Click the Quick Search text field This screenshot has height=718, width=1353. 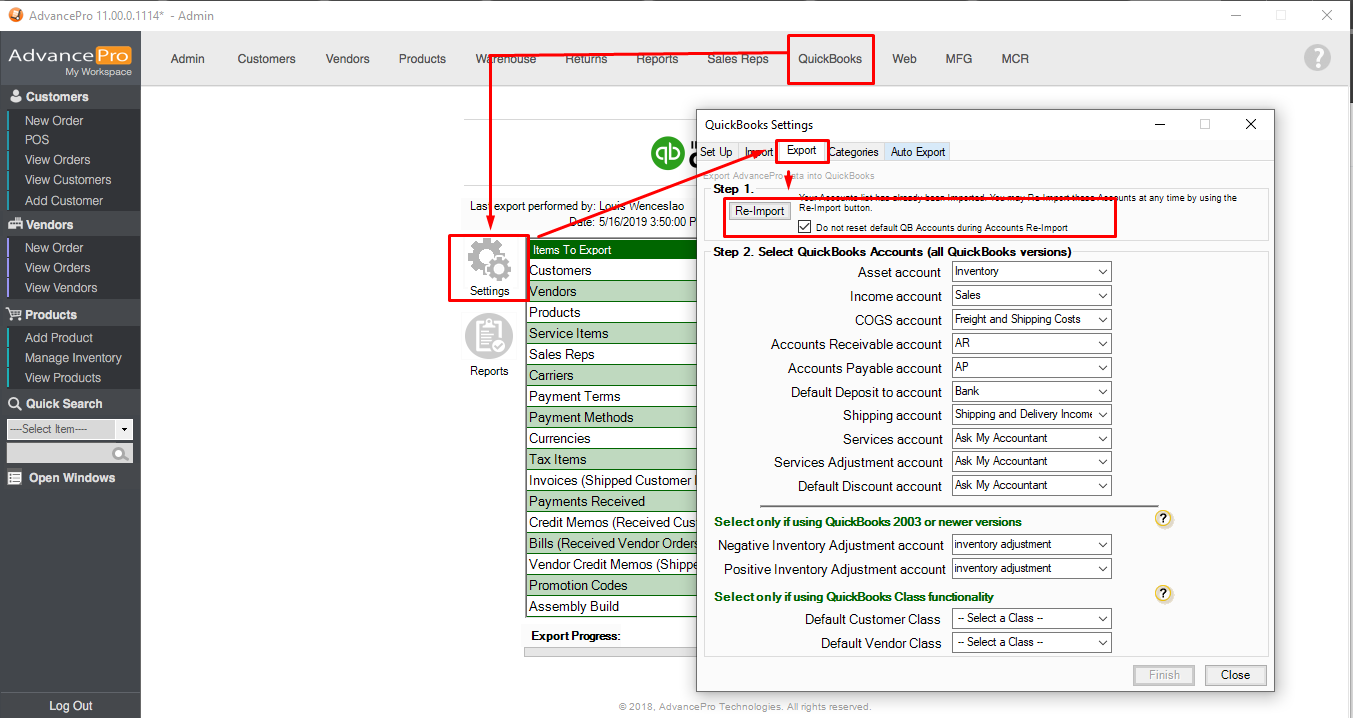click(59, 455)
